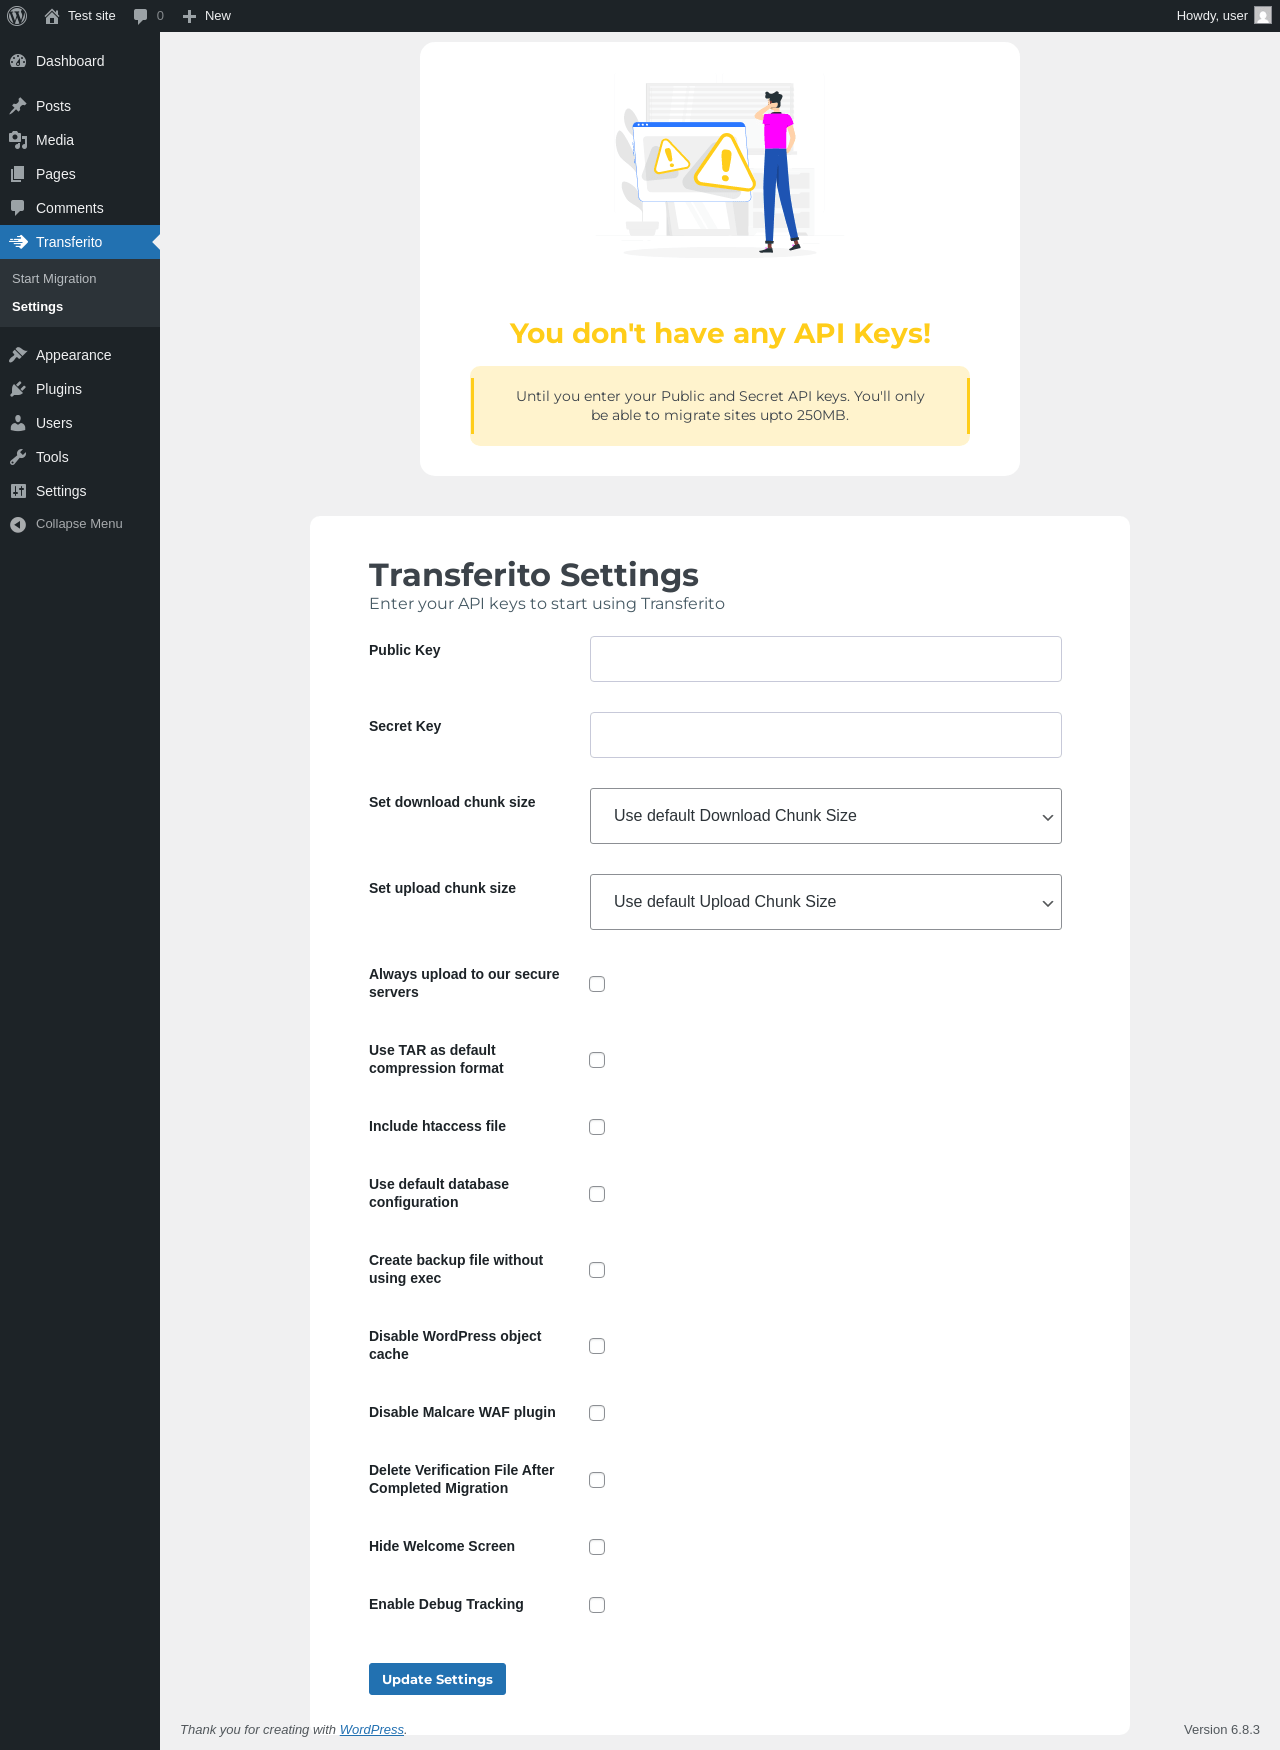Image resolution: width=1280 pixels, height=1750 pixels.
Task: Open the download chunk size dropdown
Action: pos(826,816)
